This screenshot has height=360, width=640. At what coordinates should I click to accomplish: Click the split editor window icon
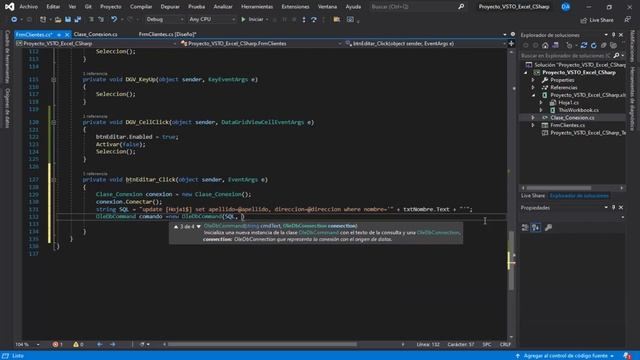[511, 43]
